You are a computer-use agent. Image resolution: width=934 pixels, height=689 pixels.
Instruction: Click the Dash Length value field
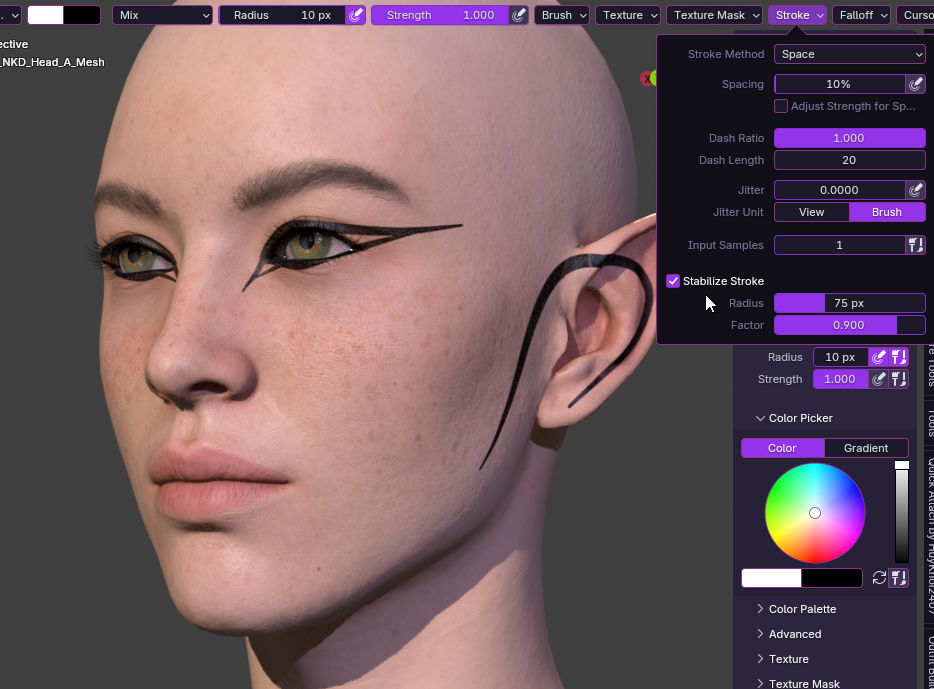click(x=849, y=160)
